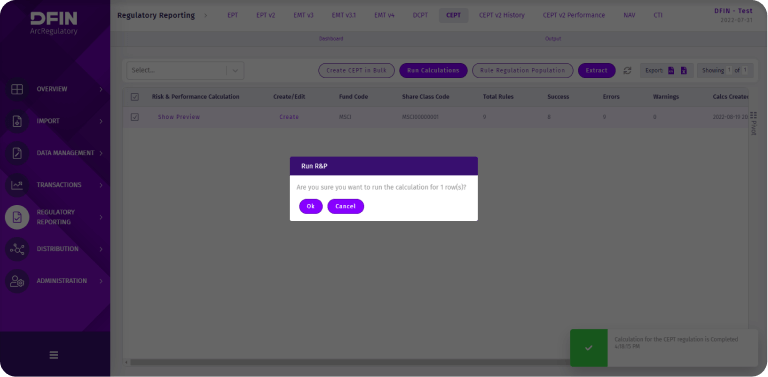Click the Create link in the MSCI row

coord(289,117)
